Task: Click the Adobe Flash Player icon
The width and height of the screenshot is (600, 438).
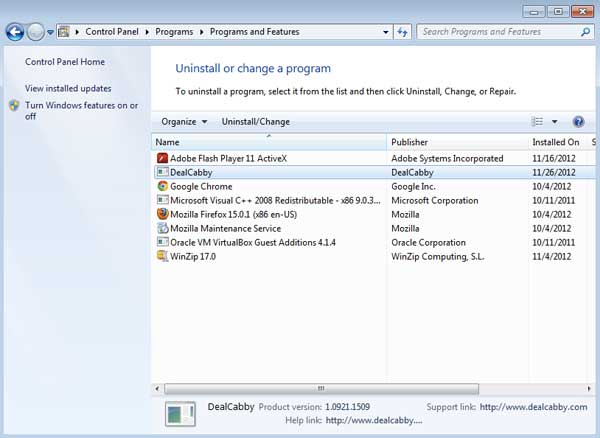Action: tap(162, 158)
